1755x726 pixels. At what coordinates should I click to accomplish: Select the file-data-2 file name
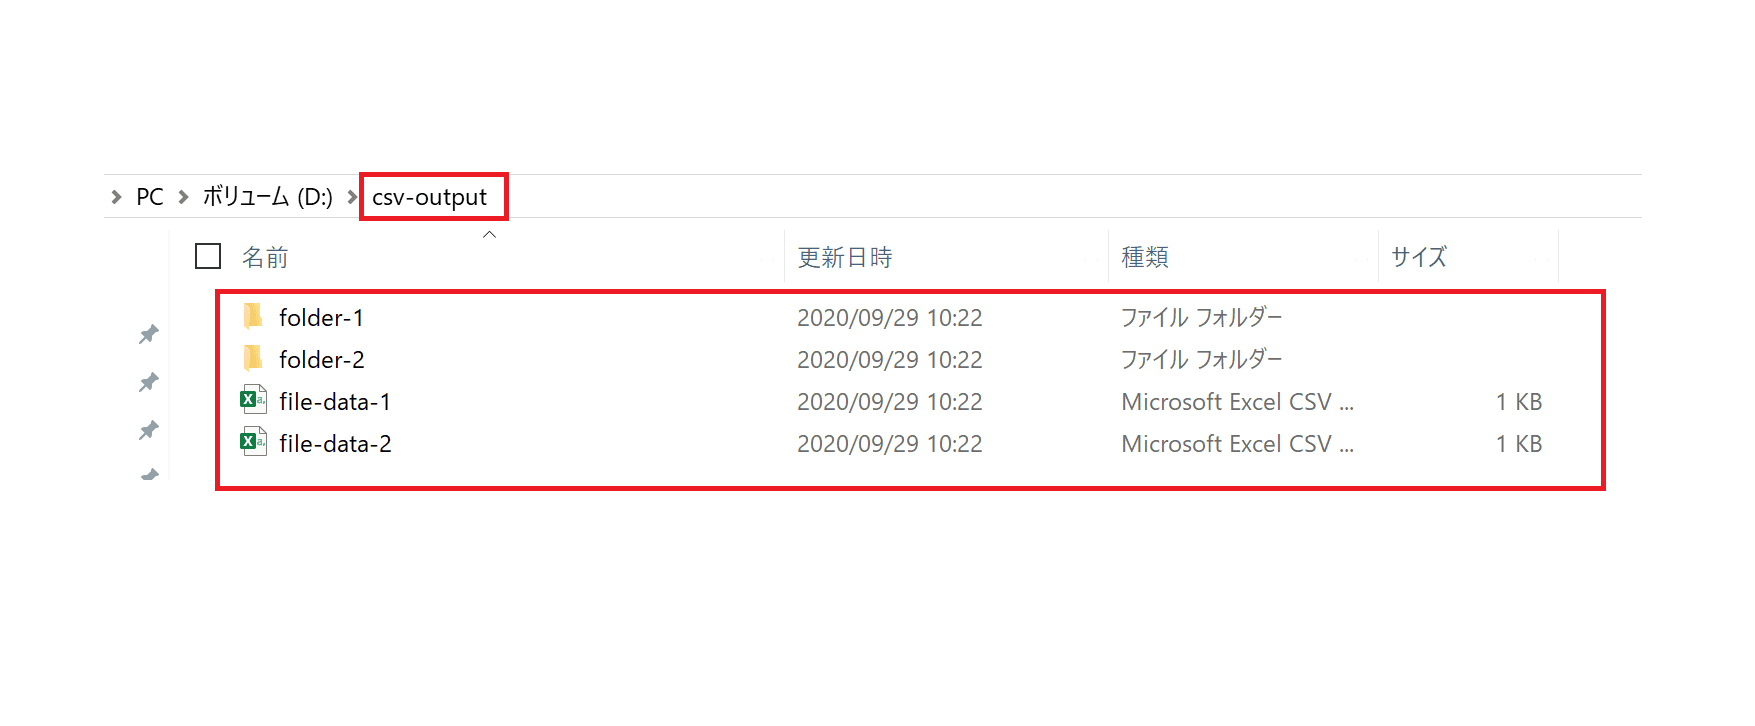[x=335, y=443]
